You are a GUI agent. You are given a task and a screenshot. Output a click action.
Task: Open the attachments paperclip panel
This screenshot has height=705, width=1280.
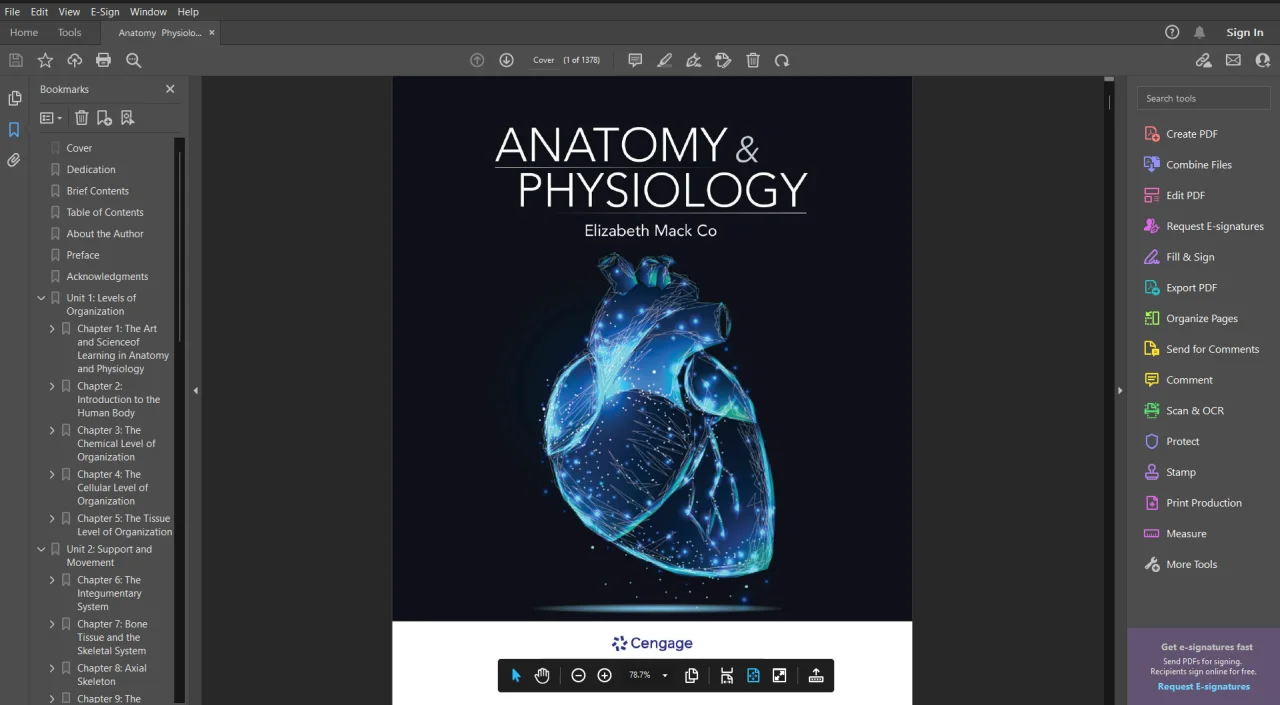(x=14, y=160)
